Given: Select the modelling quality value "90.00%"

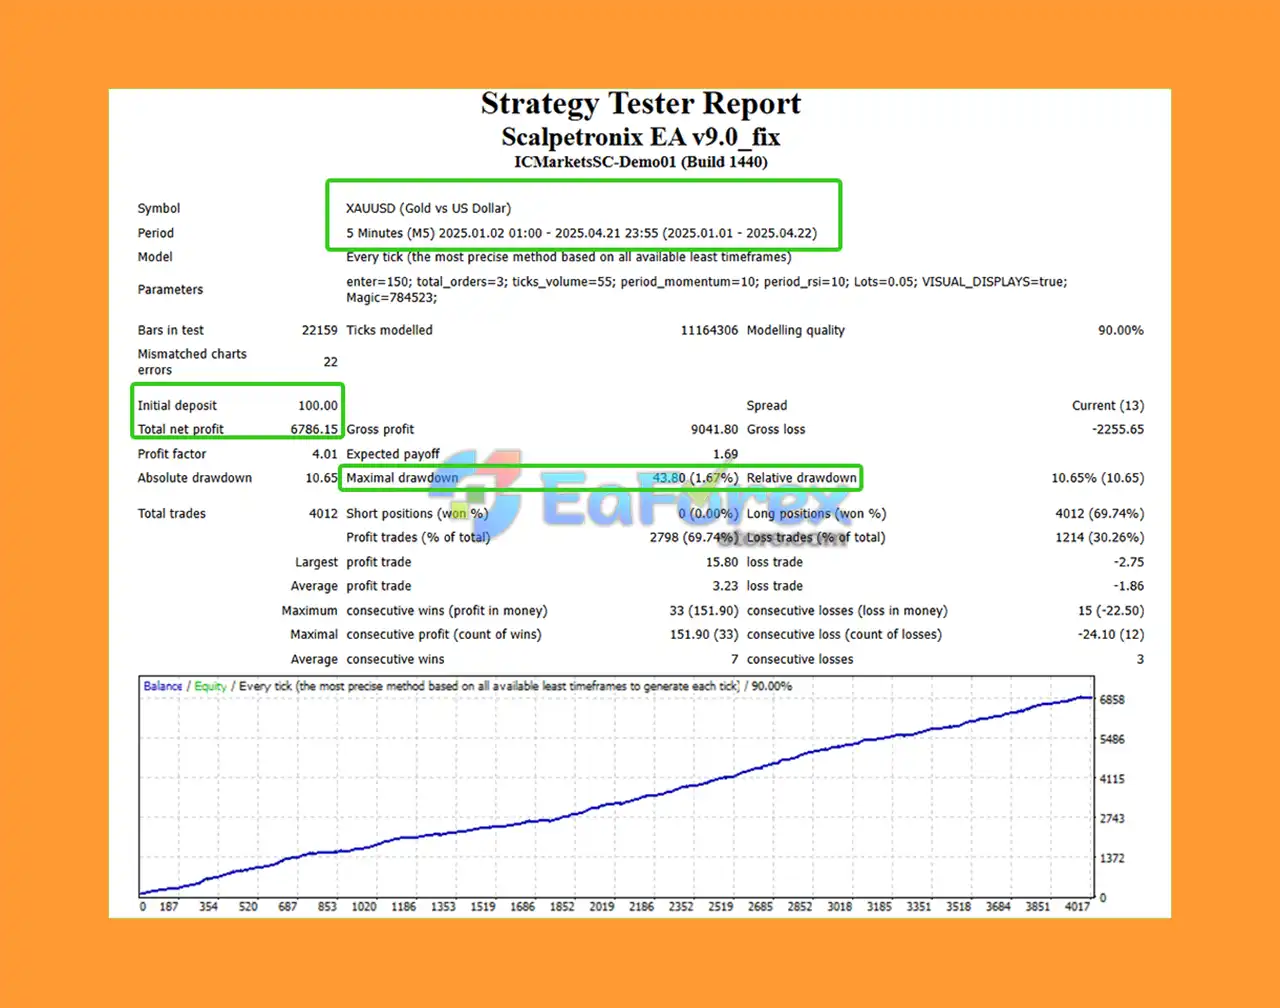Looking at the screenshot, I should [1121, 330].
